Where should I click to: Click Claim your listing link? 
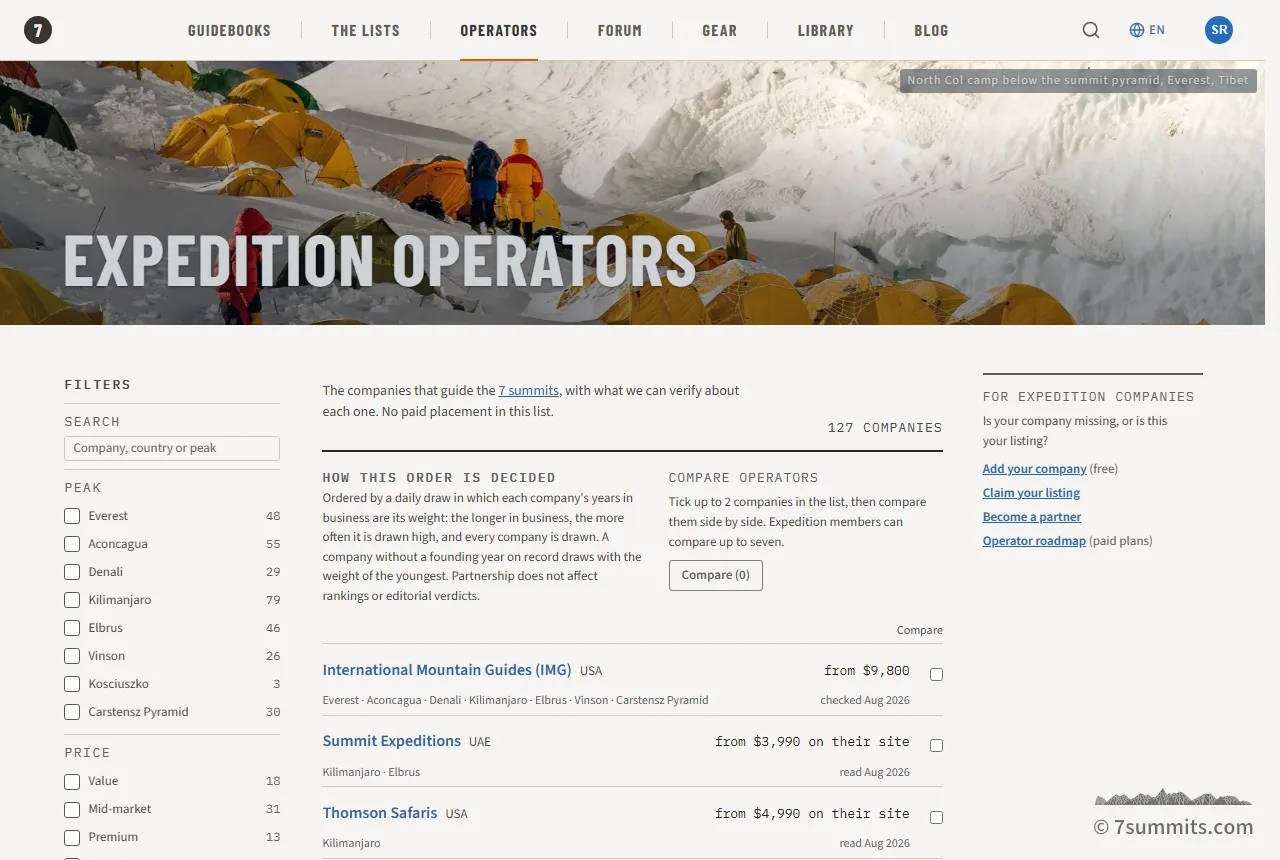[x=1031, y=493]
